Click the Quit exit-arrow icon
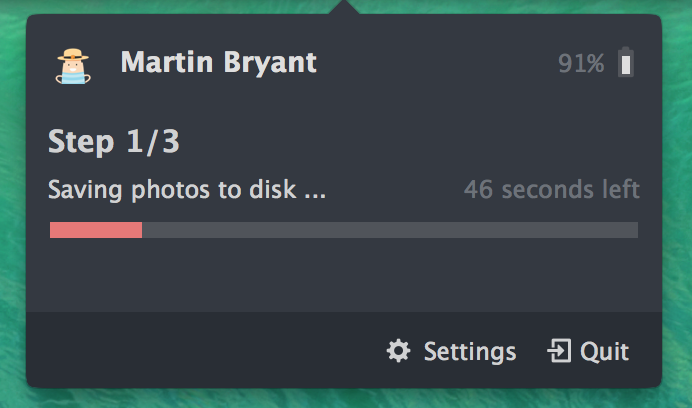This screenshot has width=692, height=408. point(559,351)
